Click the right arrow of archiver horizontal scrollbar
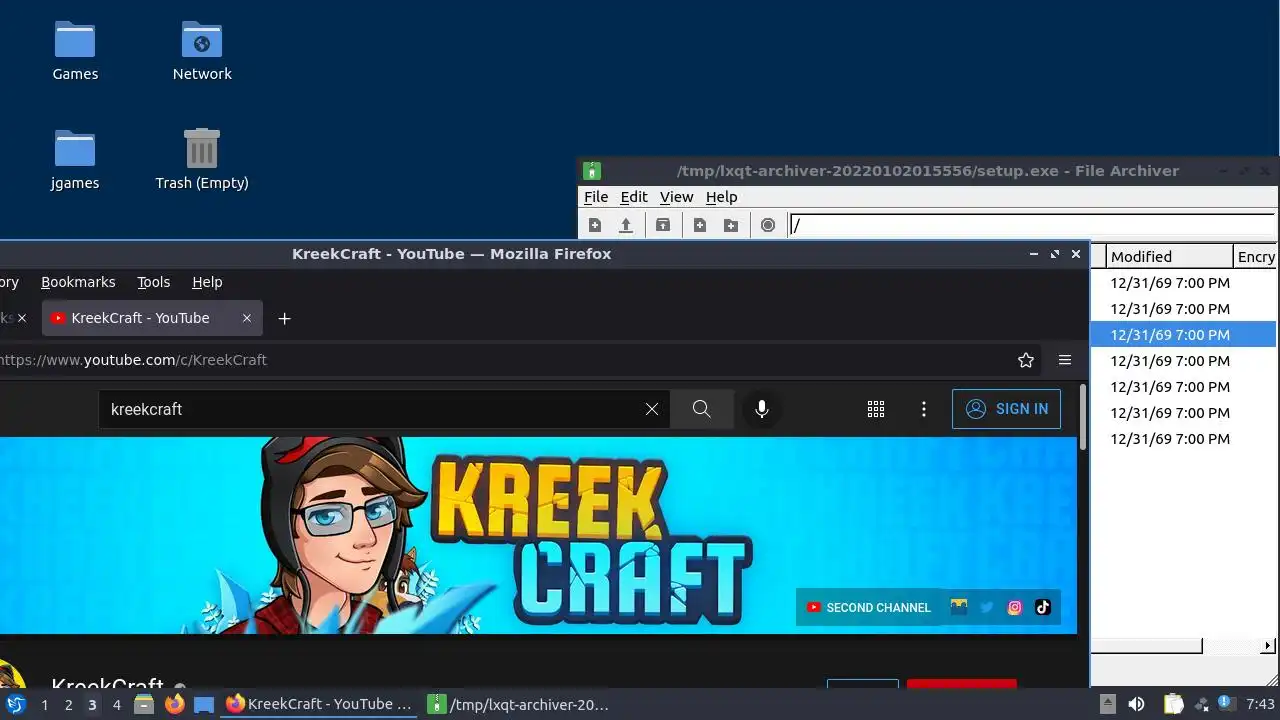Viewport: 1280px width, 720px height. (1269, 646)
